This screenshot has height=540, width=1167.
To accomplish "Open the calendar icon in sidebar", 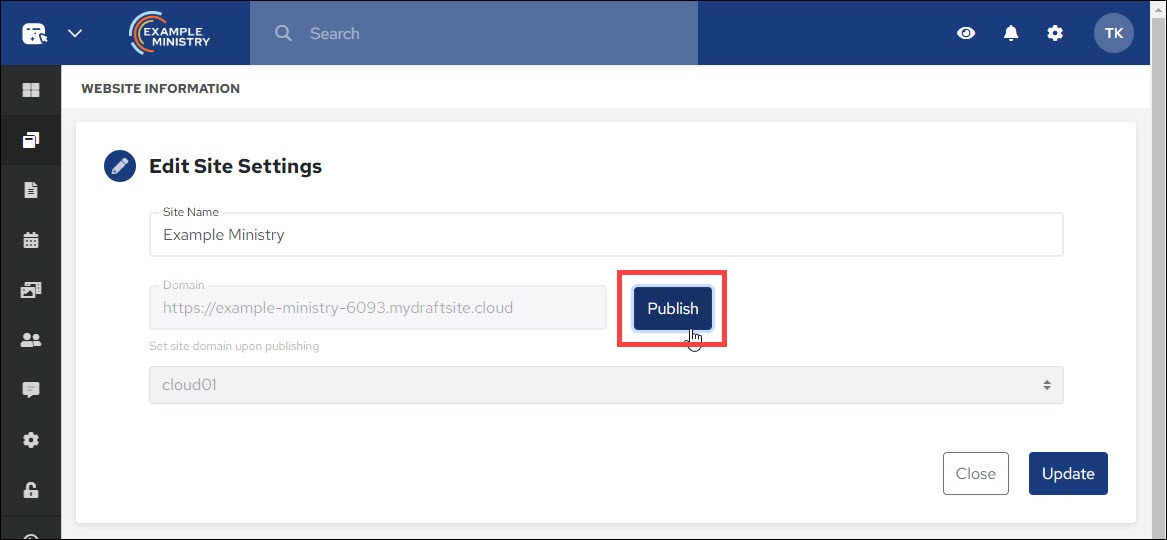I will 31,240.
